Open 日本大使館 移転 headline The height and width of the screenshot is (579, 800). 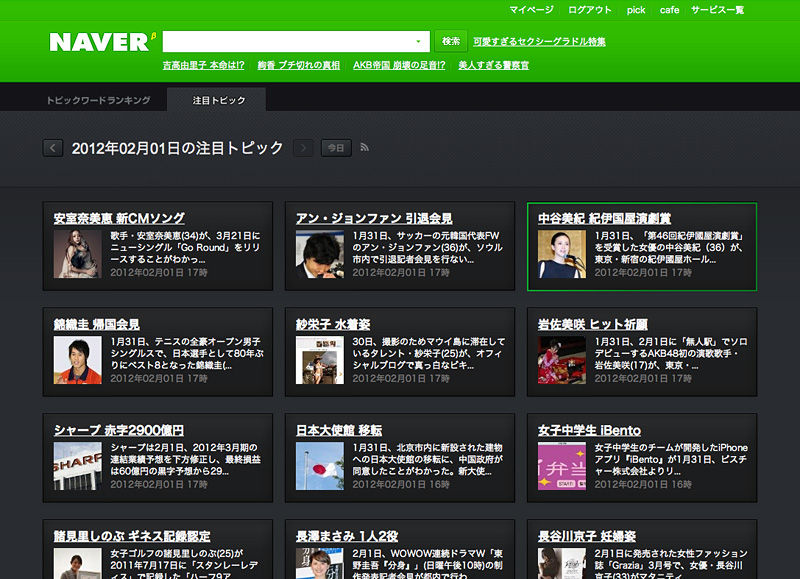(339, 430)
